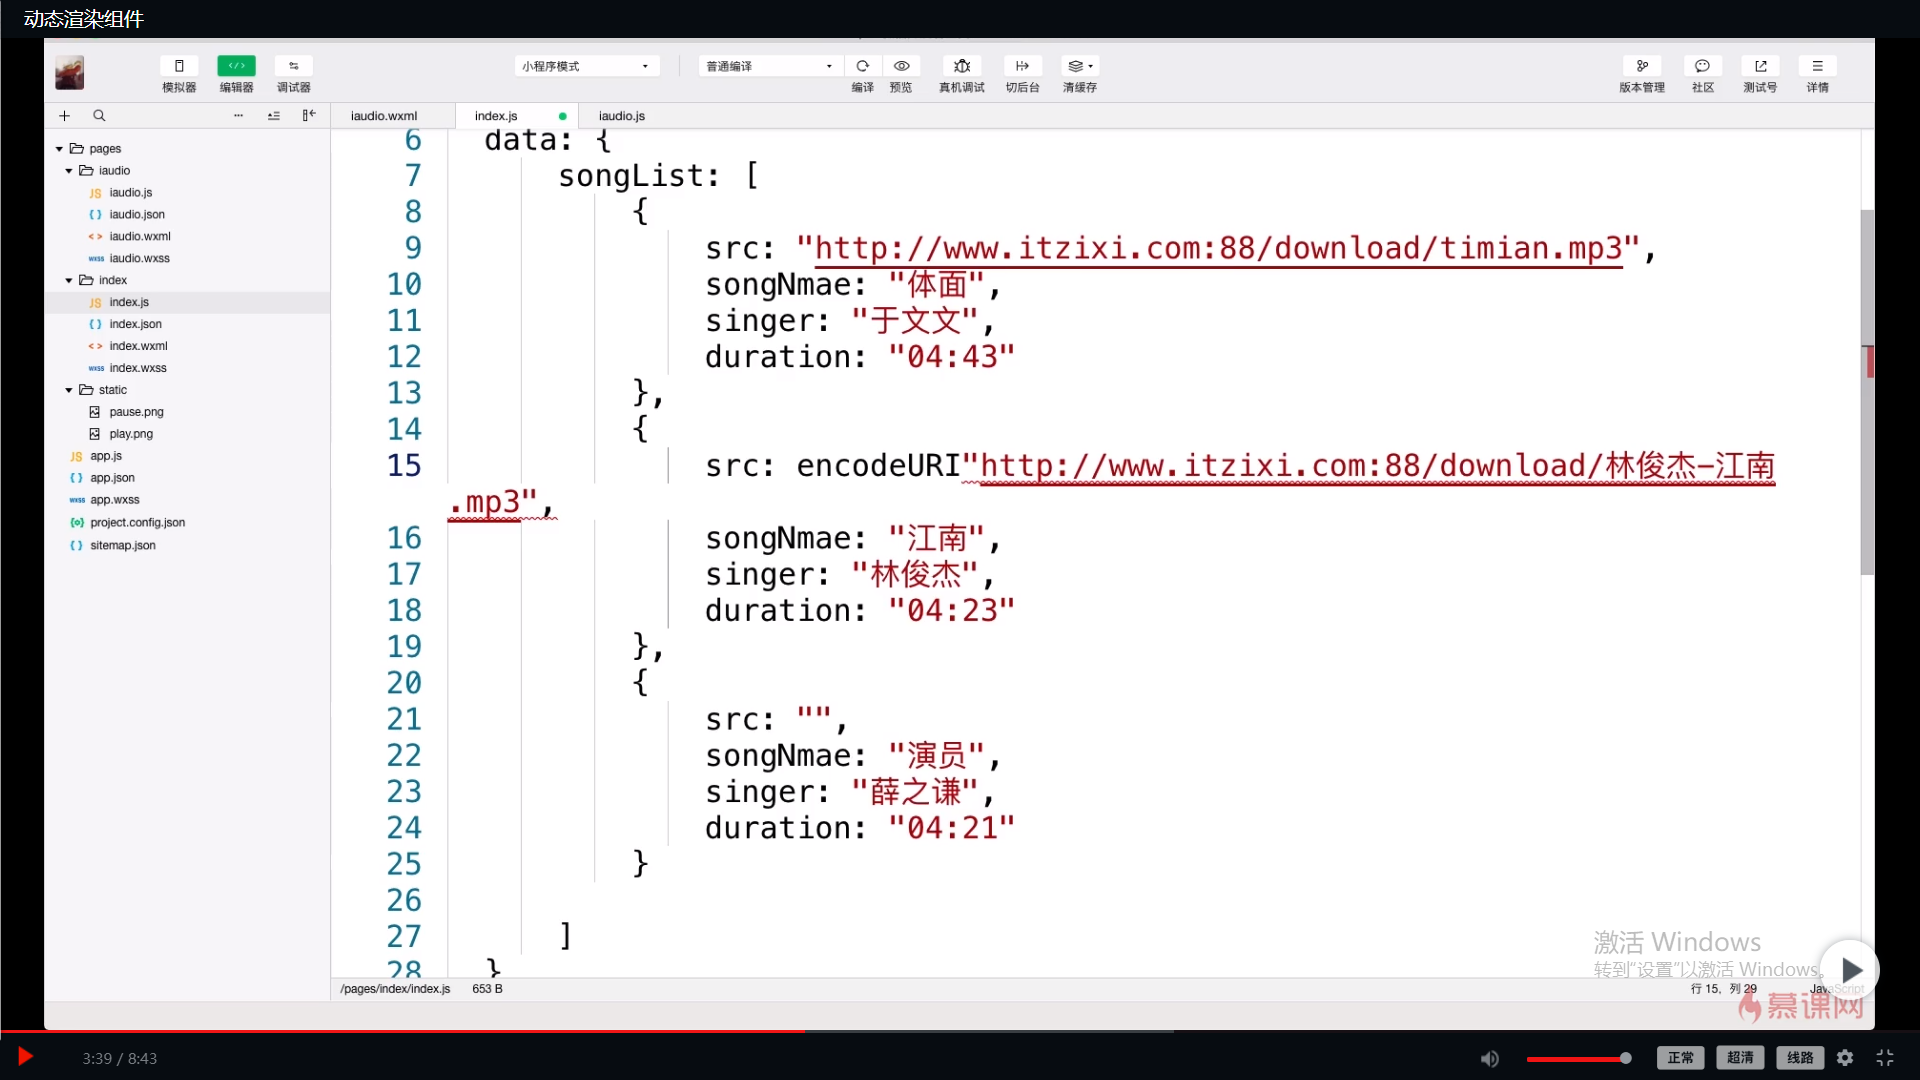The width and height of the screenshot is (1920, 1080).
Task: Click the preview eye icon
Action: point(901,66)
